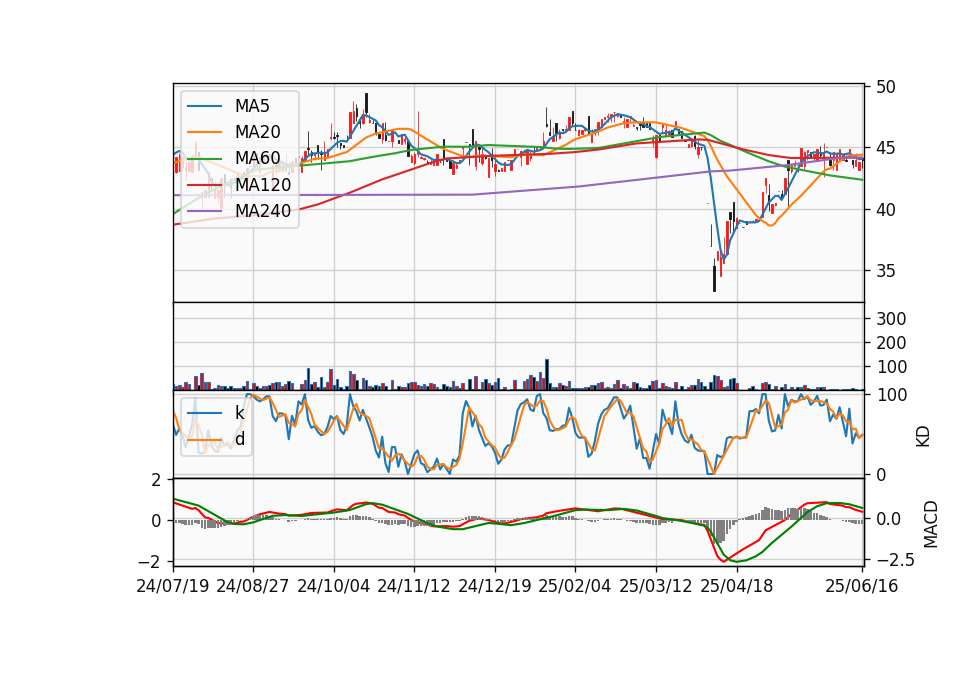Click the price axis value 45

885,148
